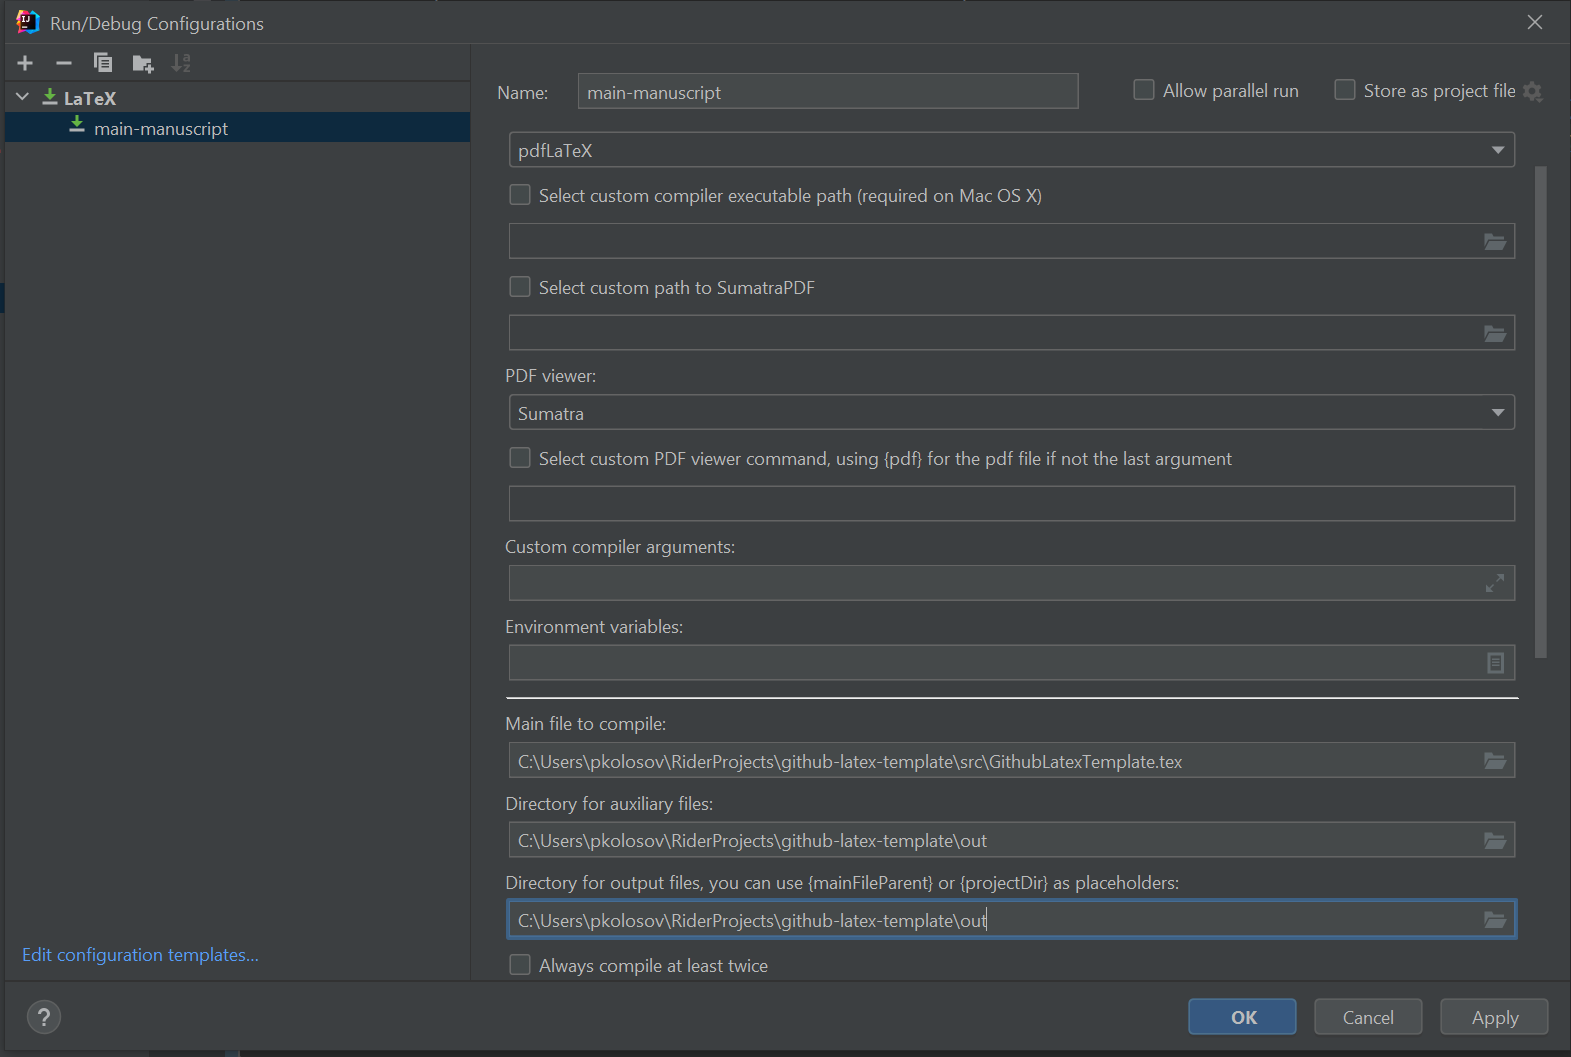This screenshot has width=1571, height=1057.
Task: Expand the custom compiler arguments field
Action: click(x=1495, y=583)
